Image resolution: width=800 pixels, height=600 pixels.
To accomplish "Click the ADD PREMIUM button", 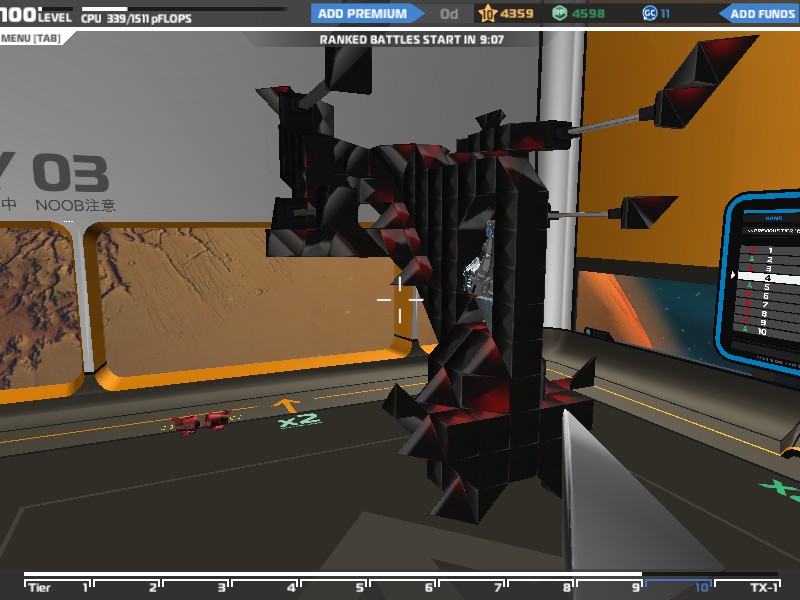I will coord(367,14).
